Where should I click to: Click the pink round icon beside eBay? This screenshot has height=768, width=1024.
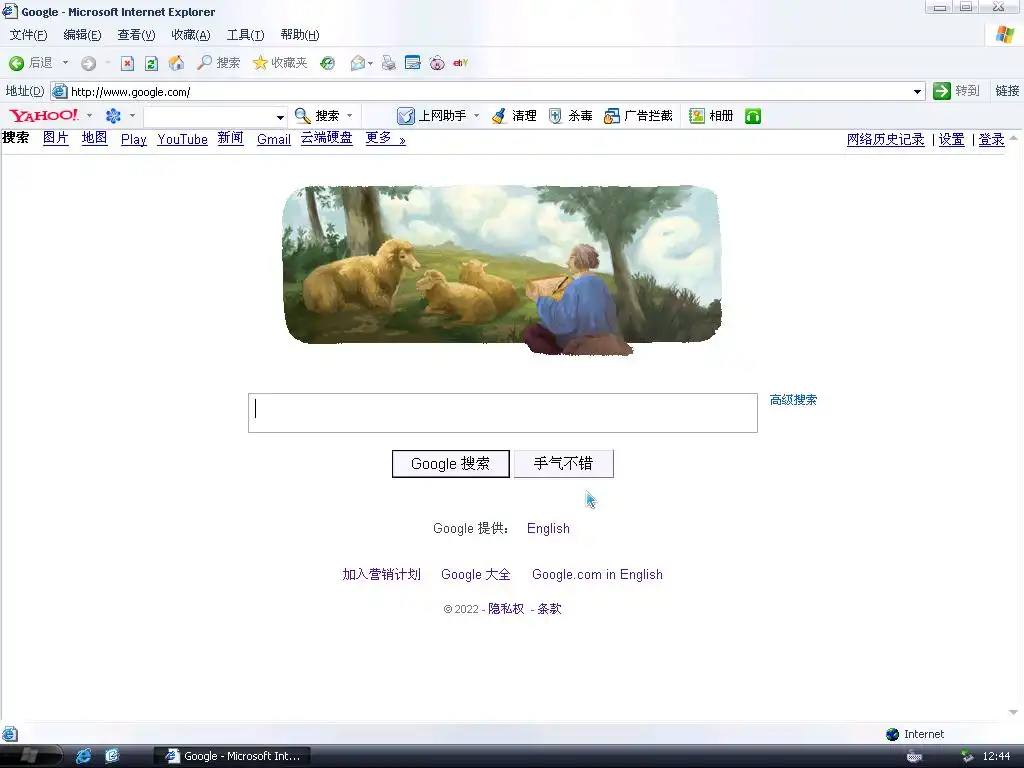click(x=437, y=63)
